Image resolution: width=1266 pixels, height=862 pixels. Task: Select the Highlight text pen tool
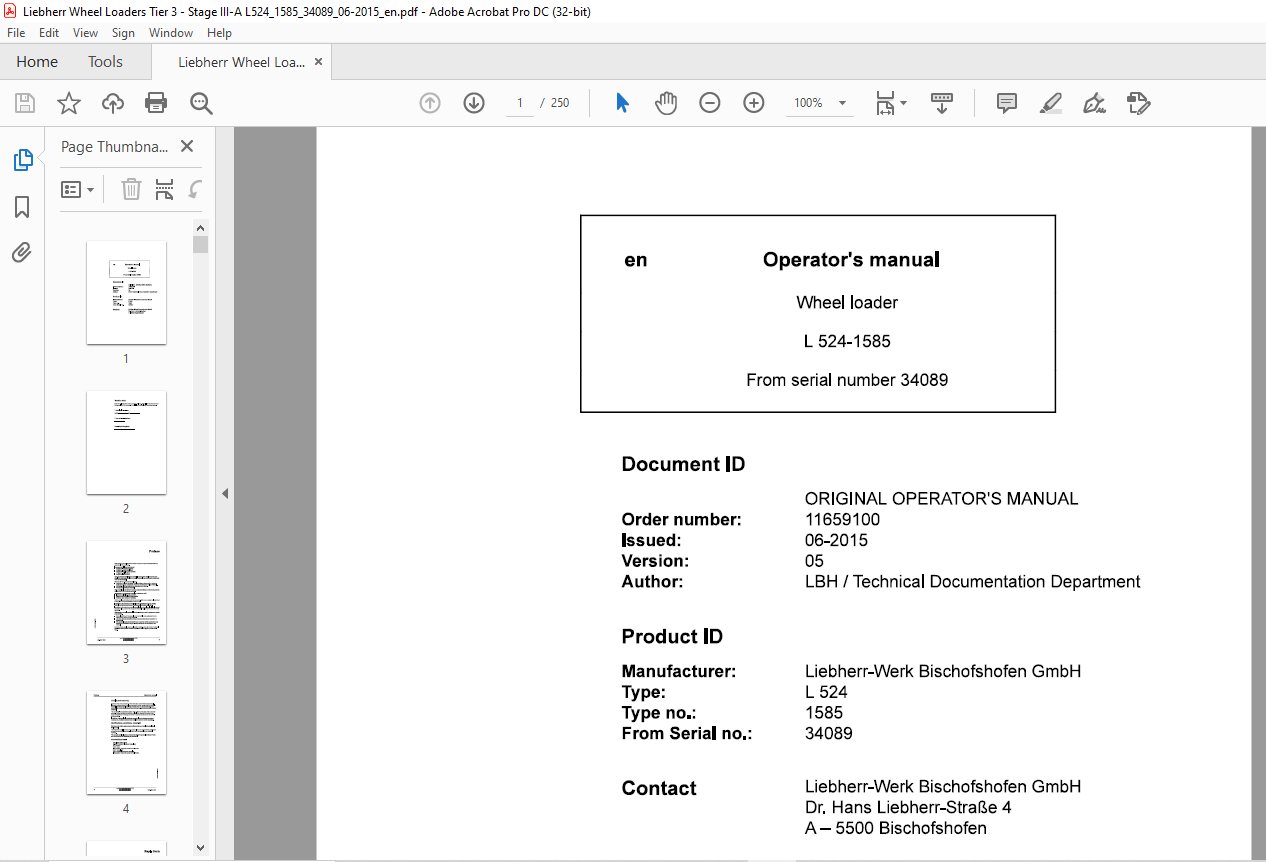click(x=1050, y=103)
